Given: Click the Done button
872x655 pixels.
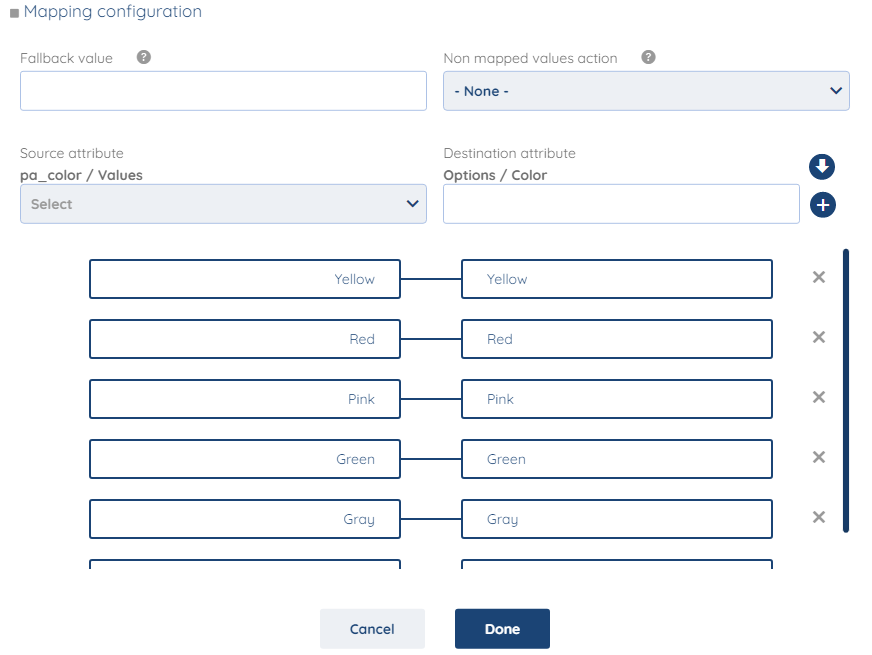Looking at the screenshot, I should pos(502,629).
